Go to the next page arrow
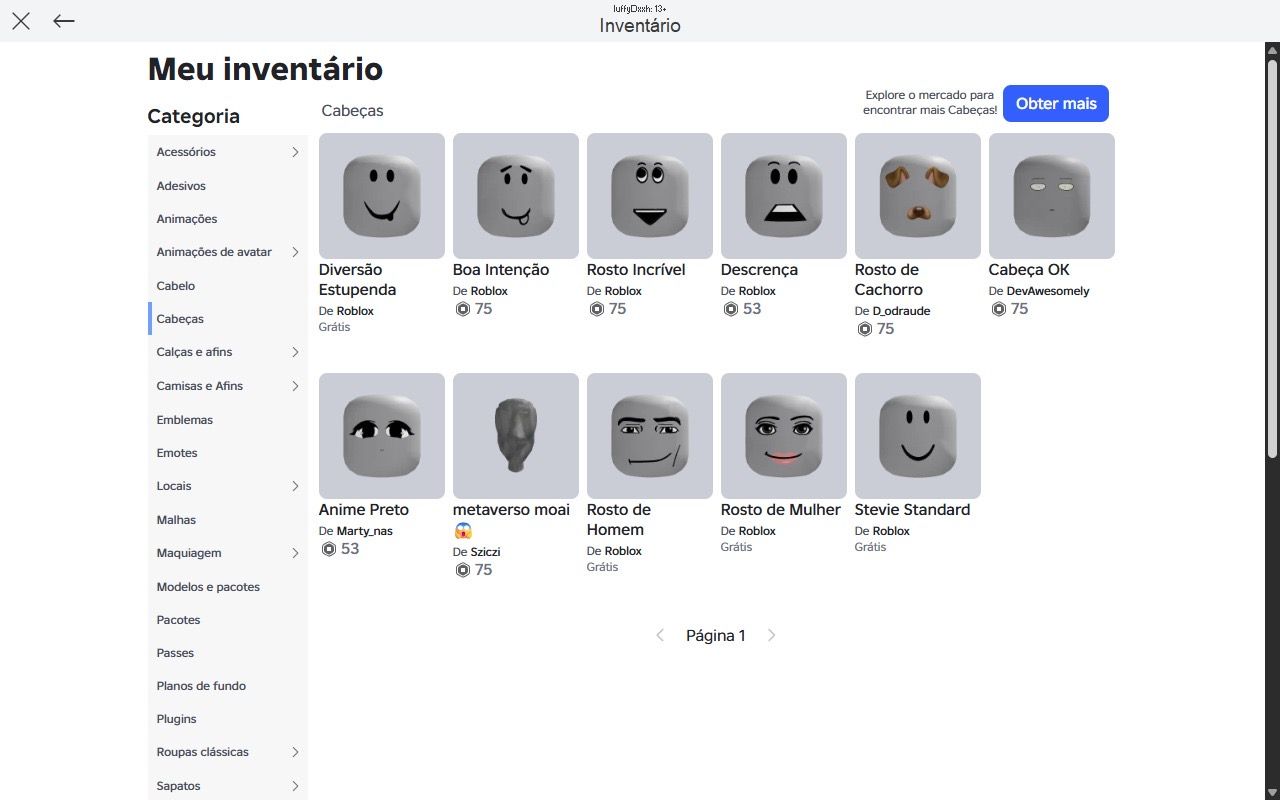Viewport: 1280px width, 800px height. click(x=771, y=636)
